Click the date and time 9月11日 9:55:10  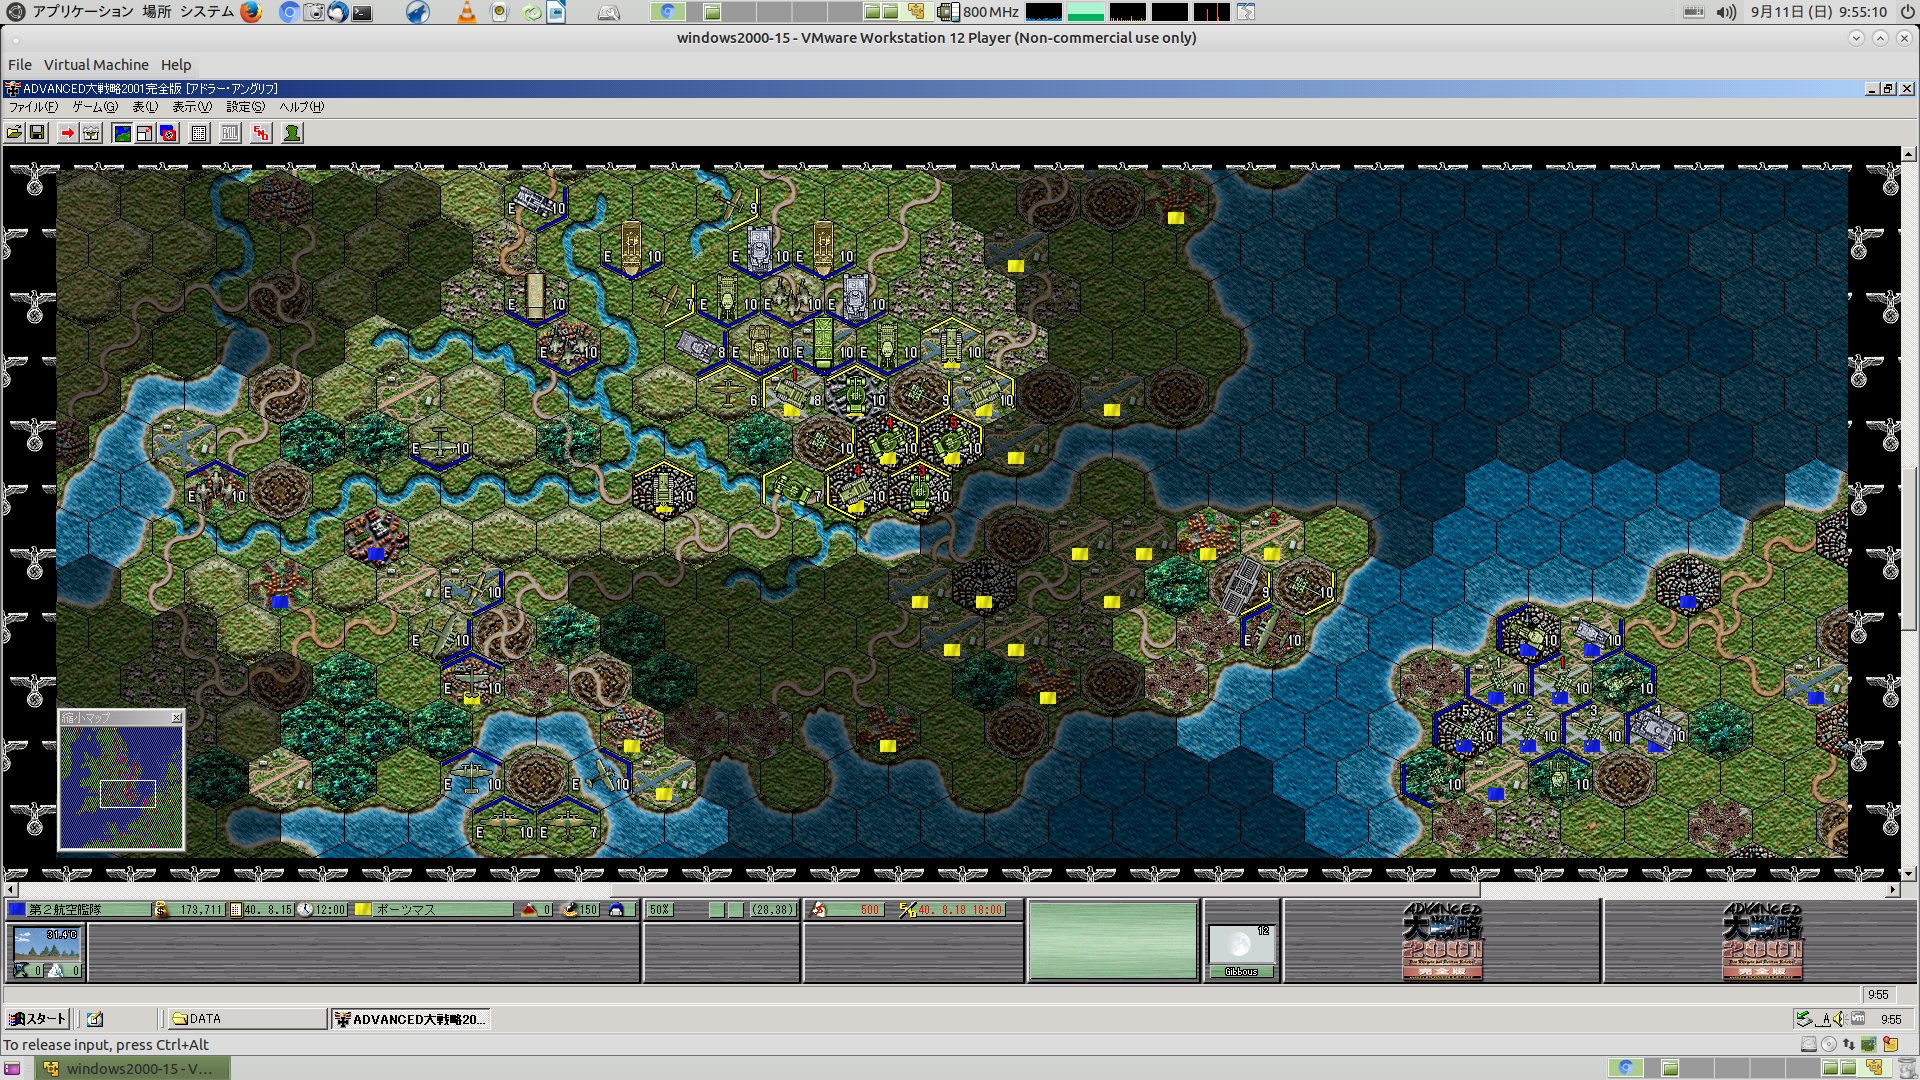[x=1818, y=12]
